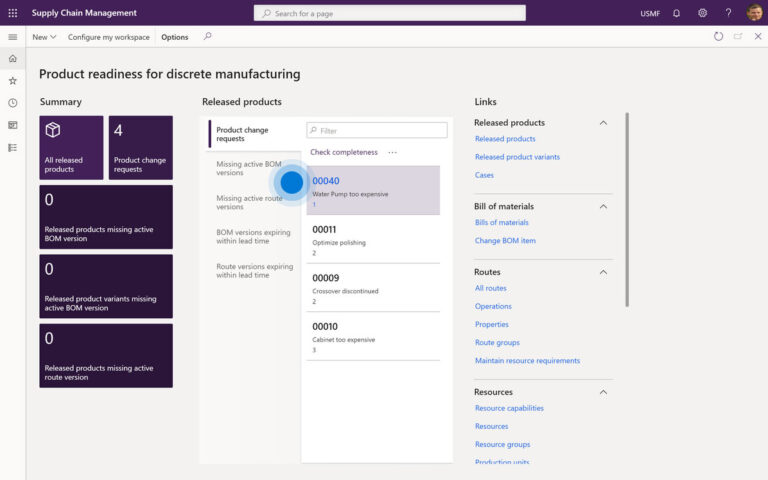Open the Route groups link
The width and height of the screenshot is (768, 480).
point(497,343)
